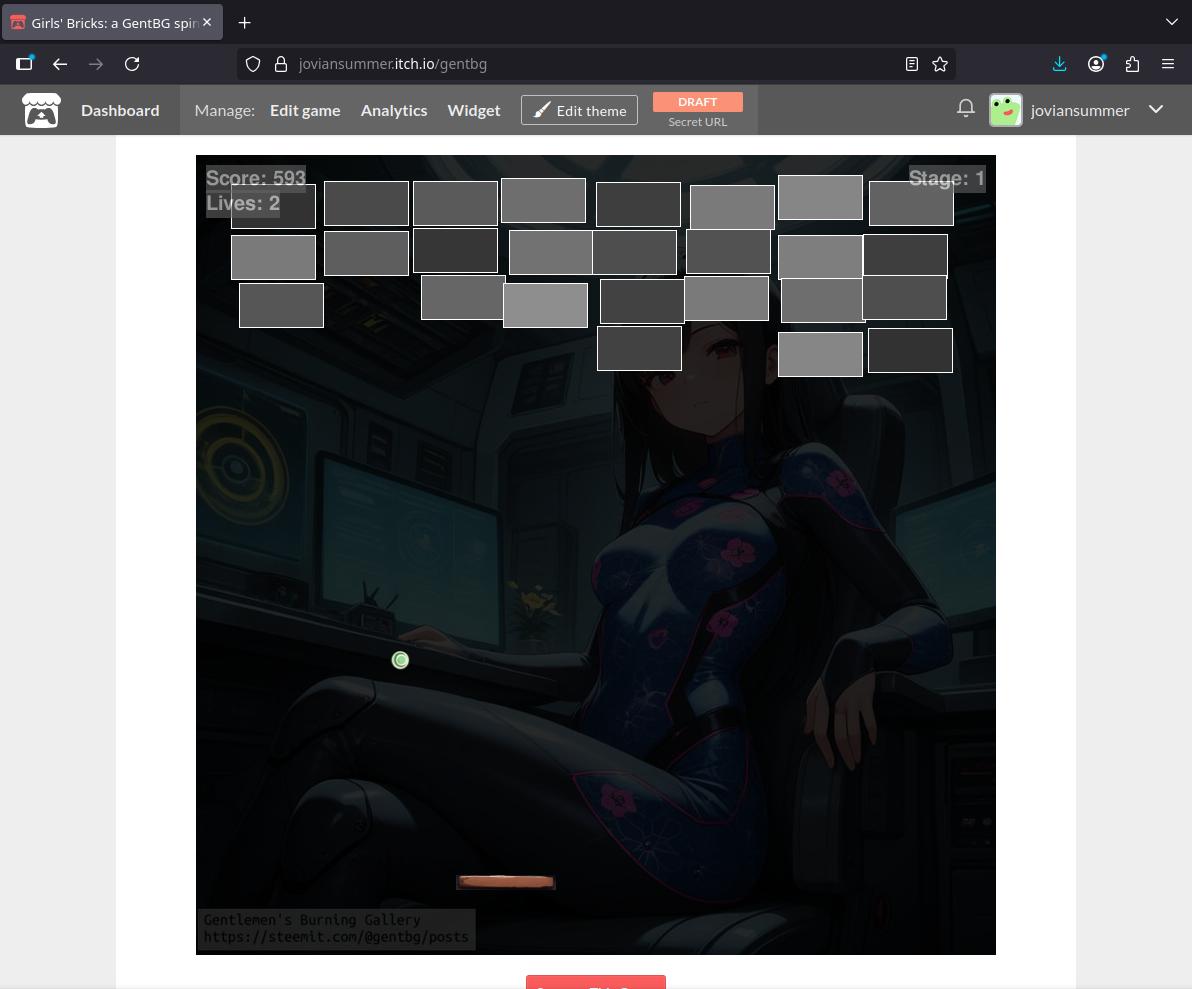This screenshot has width=1192, height=989.
Task: Switch to the Girls' Bricks browser tab
Action: (x=110, y=22)
